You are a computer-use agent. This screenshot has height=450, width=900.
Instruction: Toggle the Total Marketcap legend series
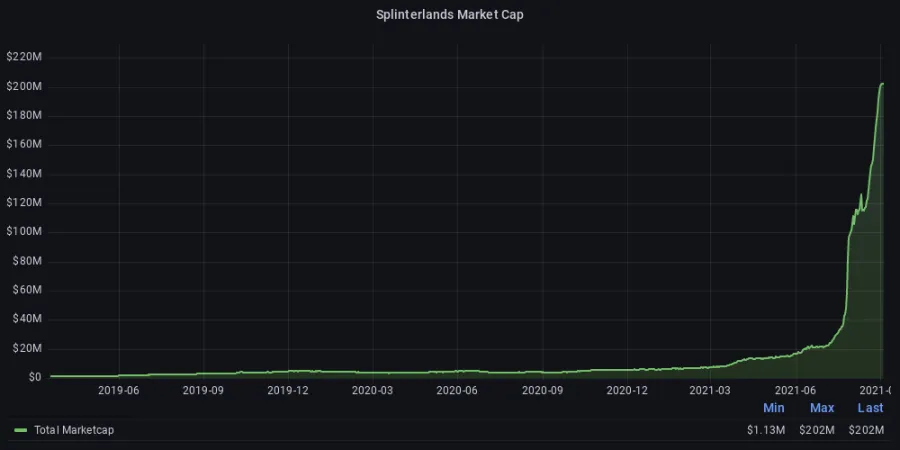(74, 430)
